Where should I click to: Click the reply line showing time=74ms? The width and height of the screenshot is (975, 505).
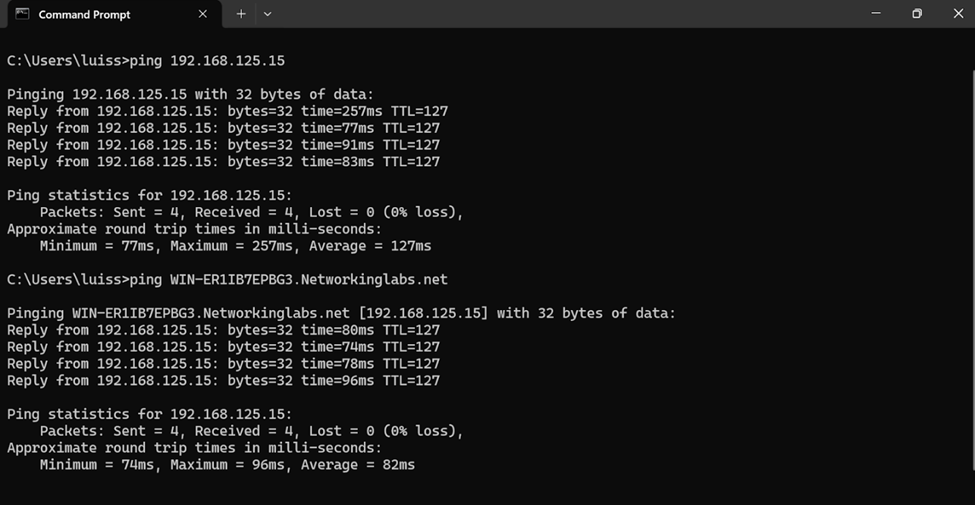(223, 347)
